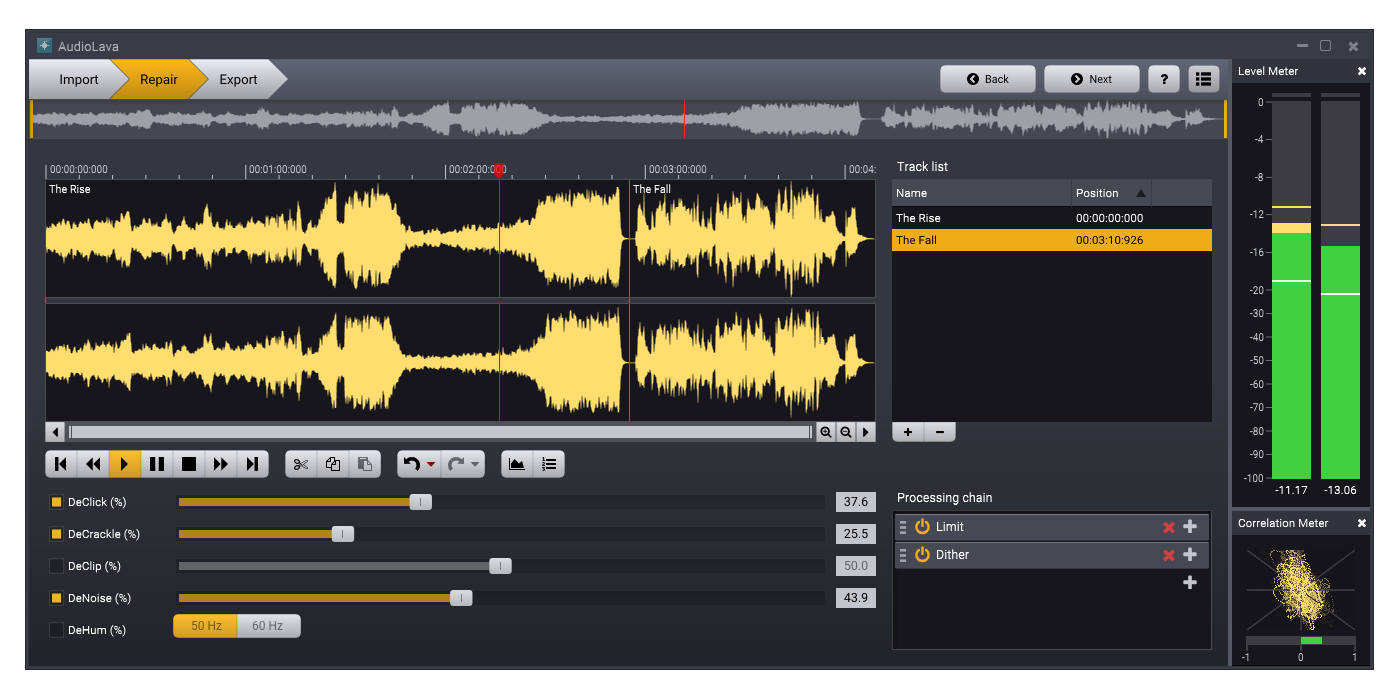Screen dimensions: 1400x700
Task: Skip to the start of the track
Action: click(x=61, y=464)
